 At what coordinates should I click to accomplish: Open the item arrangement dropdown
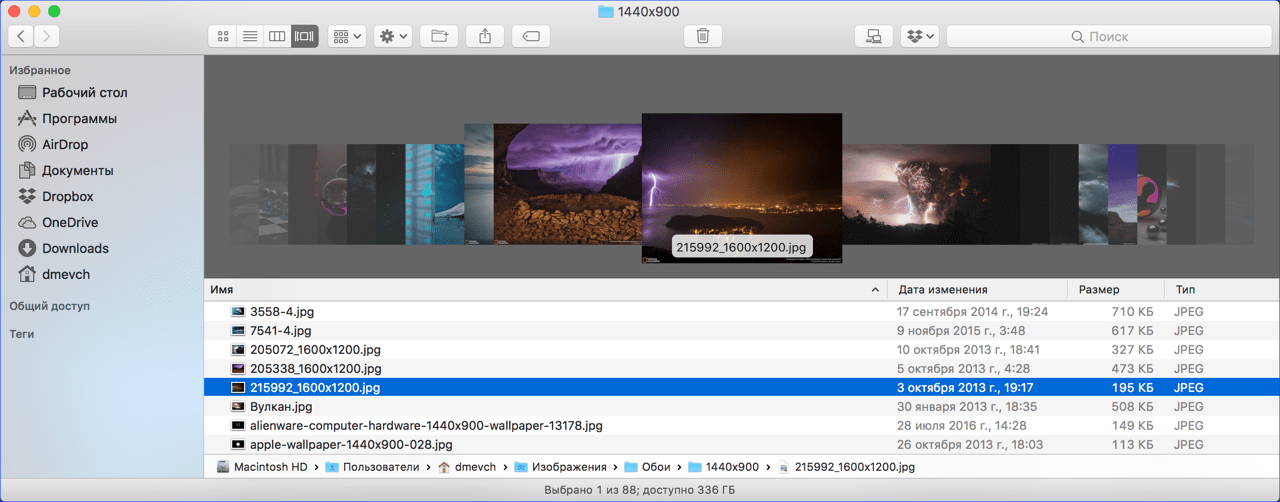pos(347,36)
